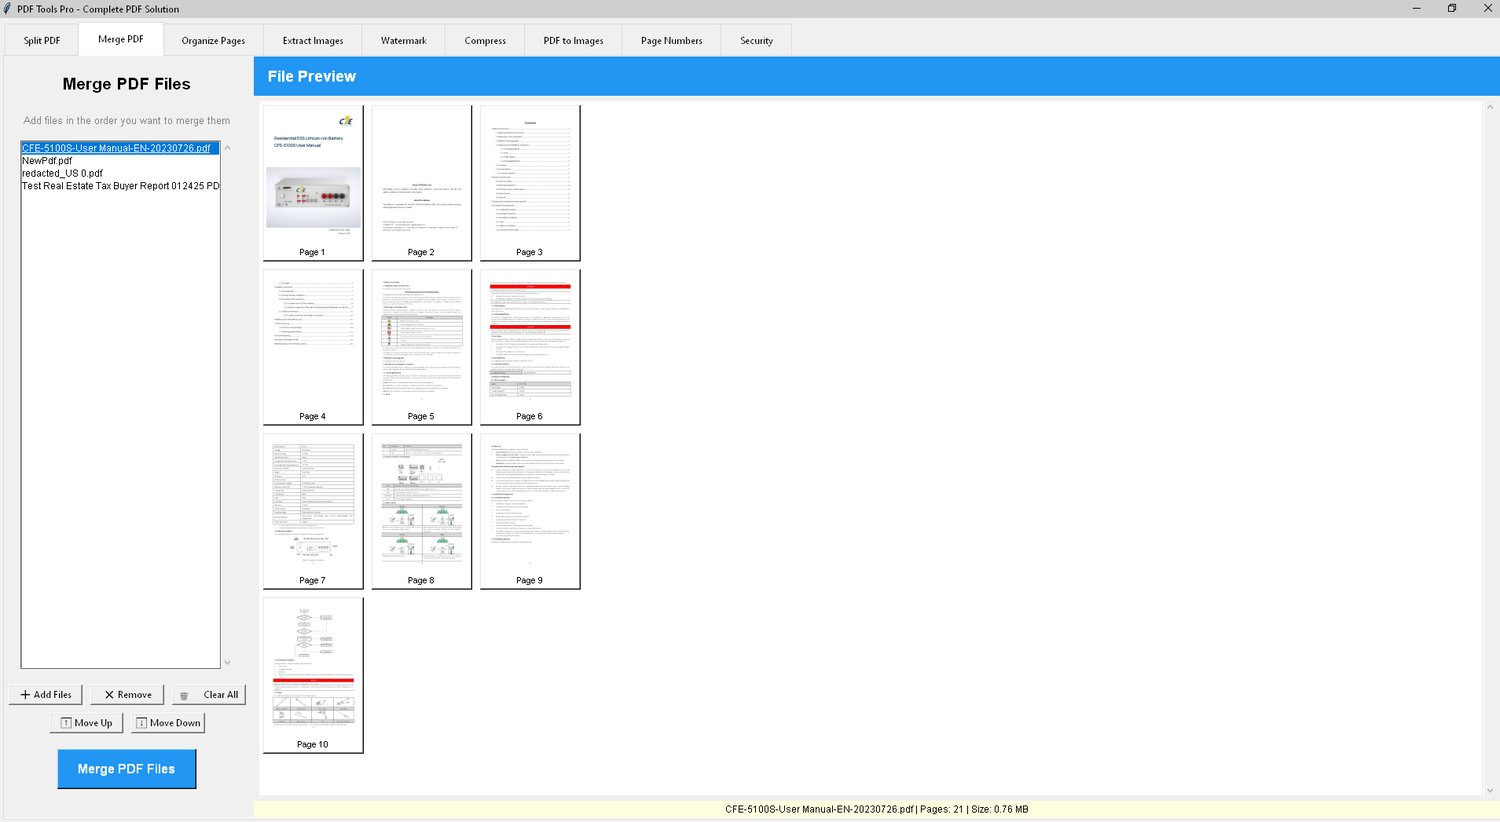Select the Page 6 thumbnail

pyautogui.click(x=530, y=347)
